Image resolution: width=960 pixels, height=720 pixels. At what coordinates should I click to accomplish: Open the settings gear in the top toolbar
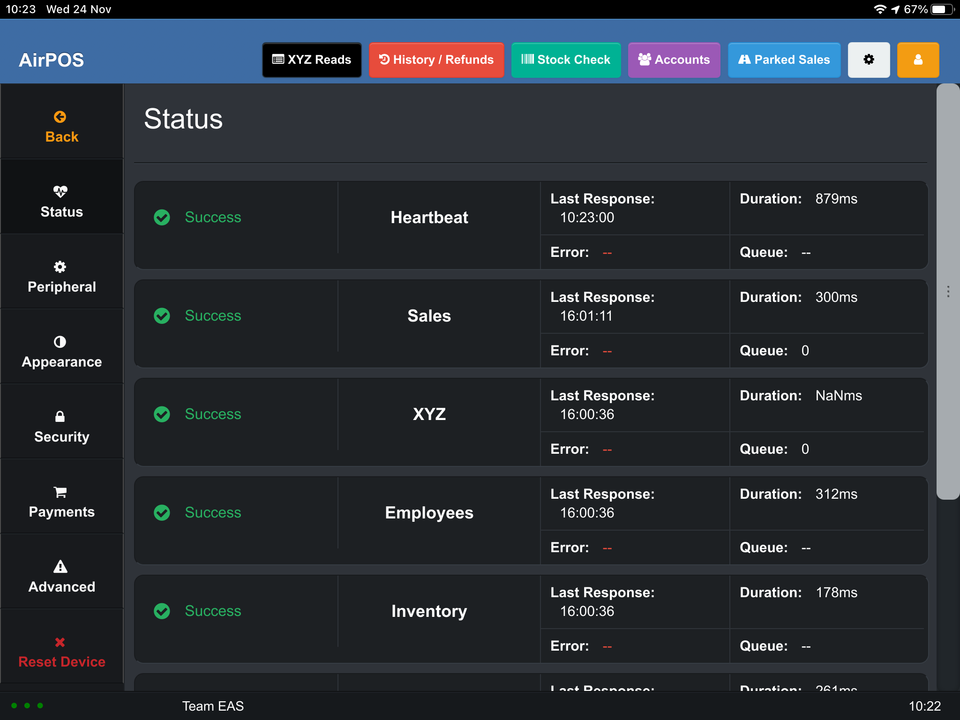(x=868, y=60)
